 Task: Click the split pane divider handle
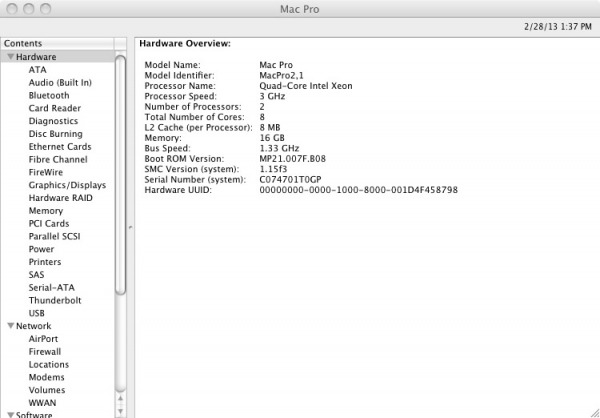pos(130,227)
